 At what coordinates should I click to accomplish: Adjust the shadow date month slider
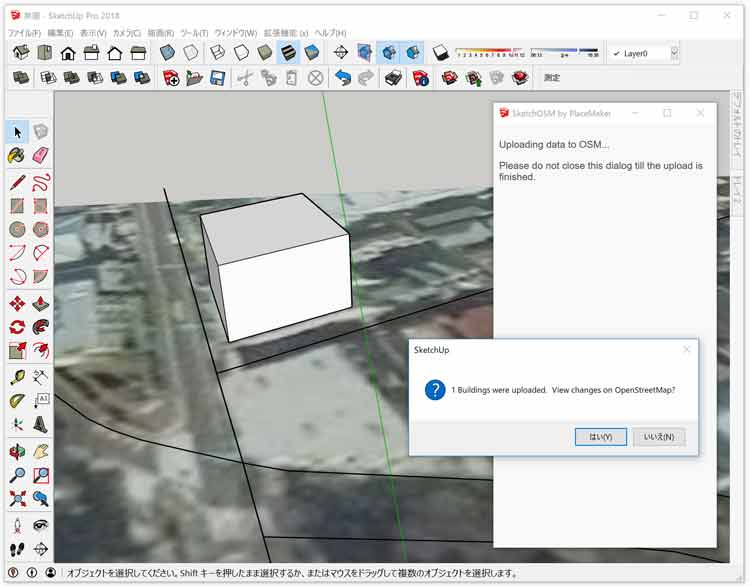[x=490, y=52]
